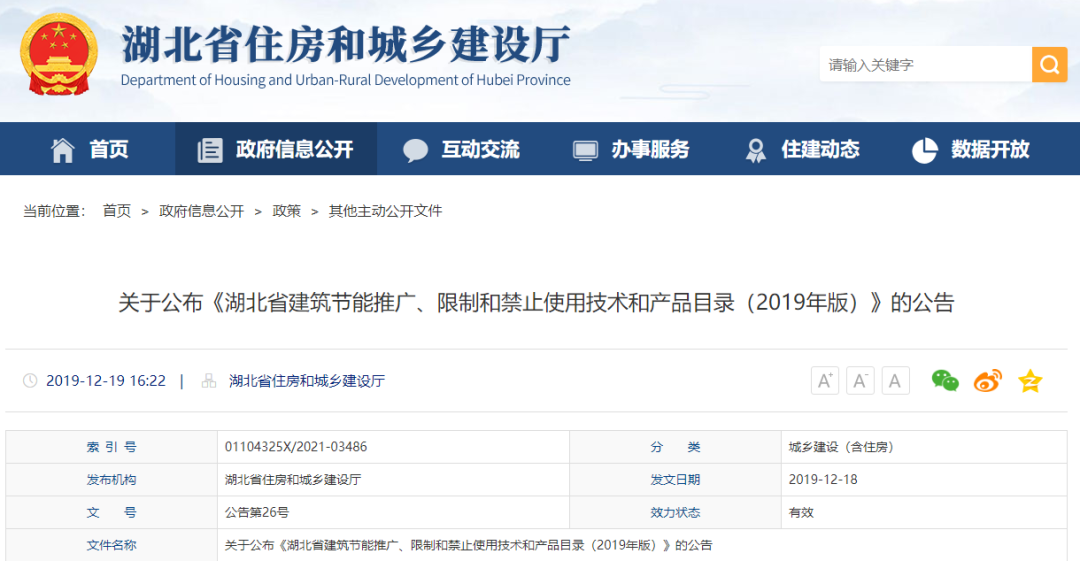The image size is (1080, 561).
Task: Open the 首页 home navigation tab
Action: coord(90,150)
